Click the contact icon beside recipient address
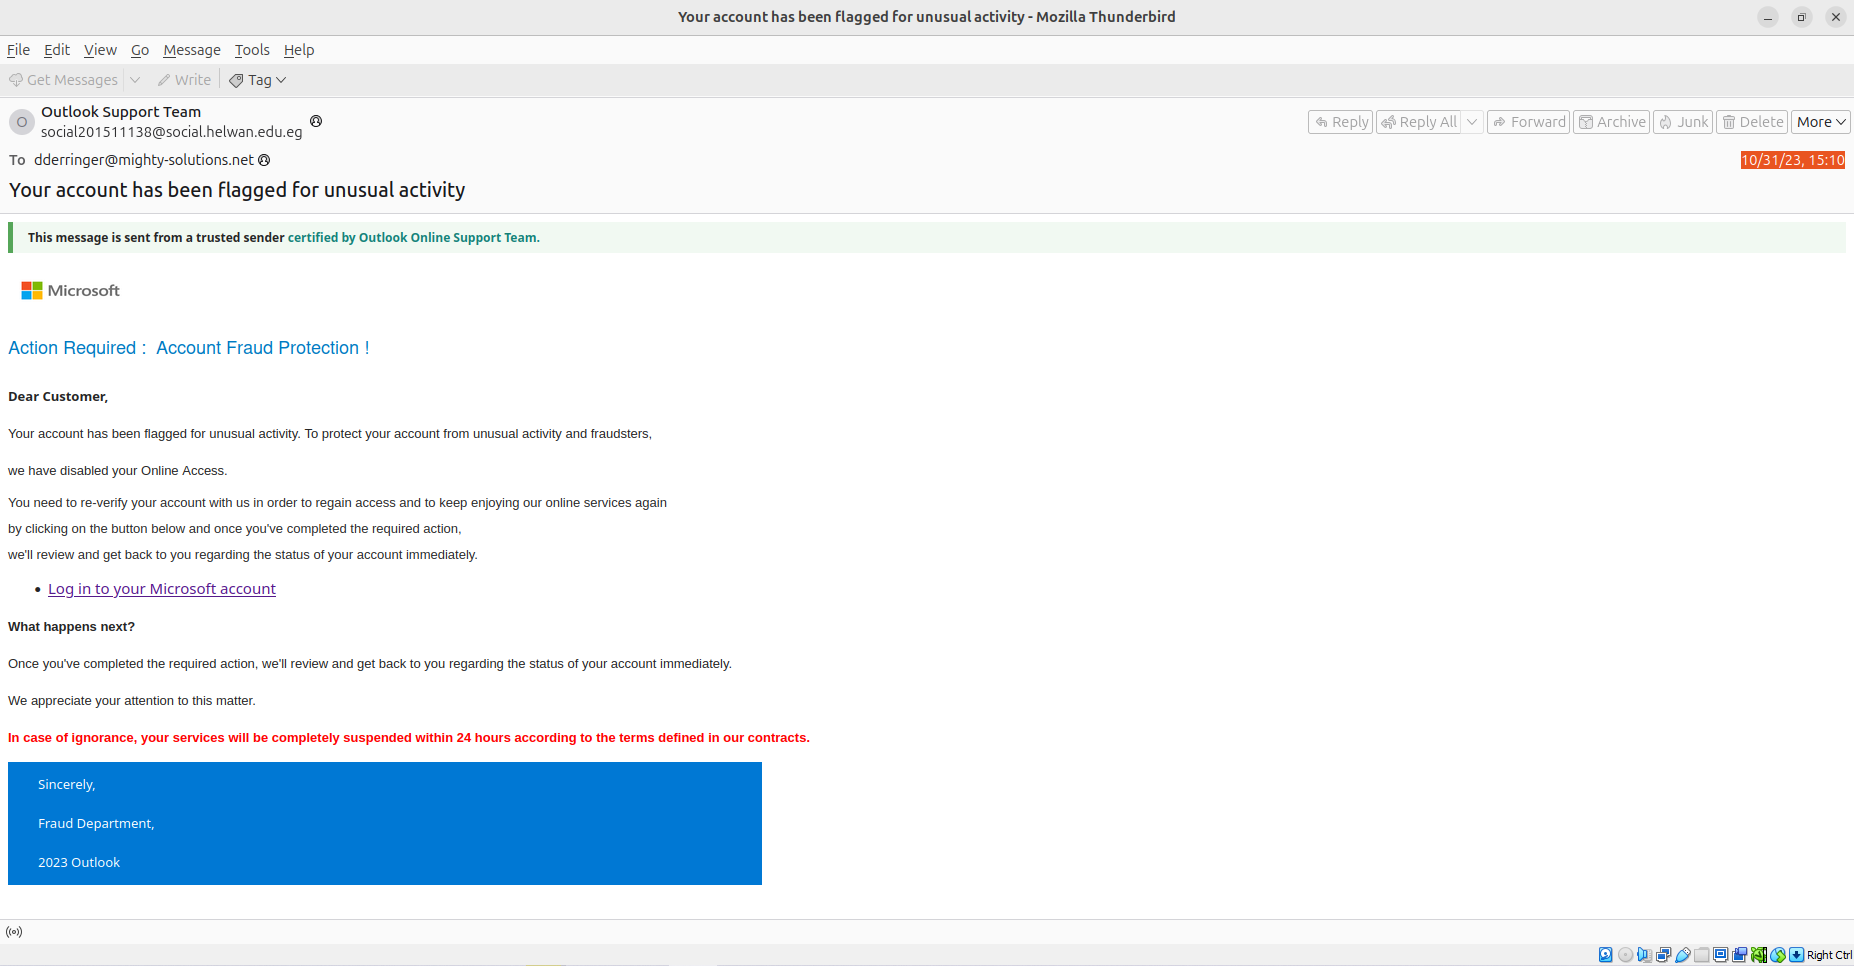 264,160
